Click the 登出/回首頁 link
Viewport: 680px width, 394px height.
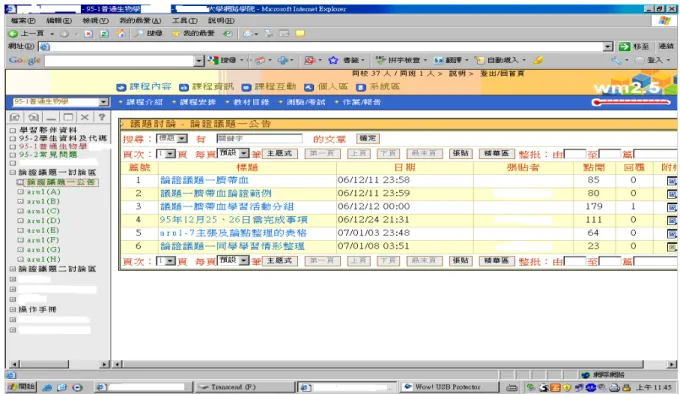(x=502, y=74)
